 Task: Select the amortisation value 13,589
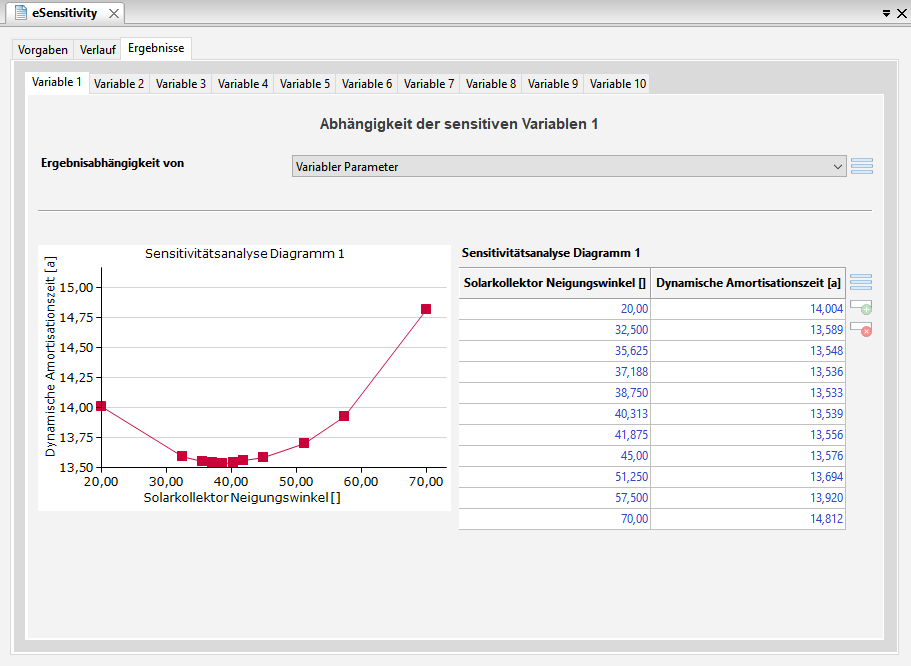pyautogui.click(x=748, y=330)
